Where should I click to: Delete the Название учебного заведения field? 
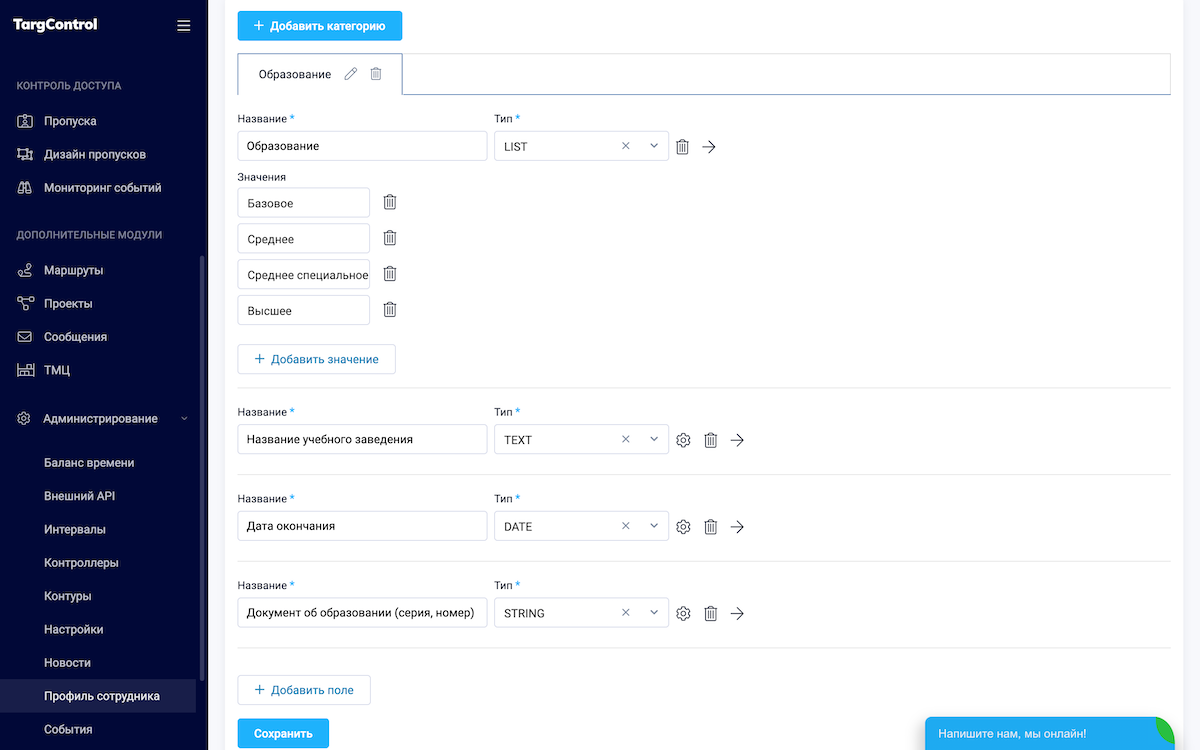pyautogui.click(x=710, y=440)
